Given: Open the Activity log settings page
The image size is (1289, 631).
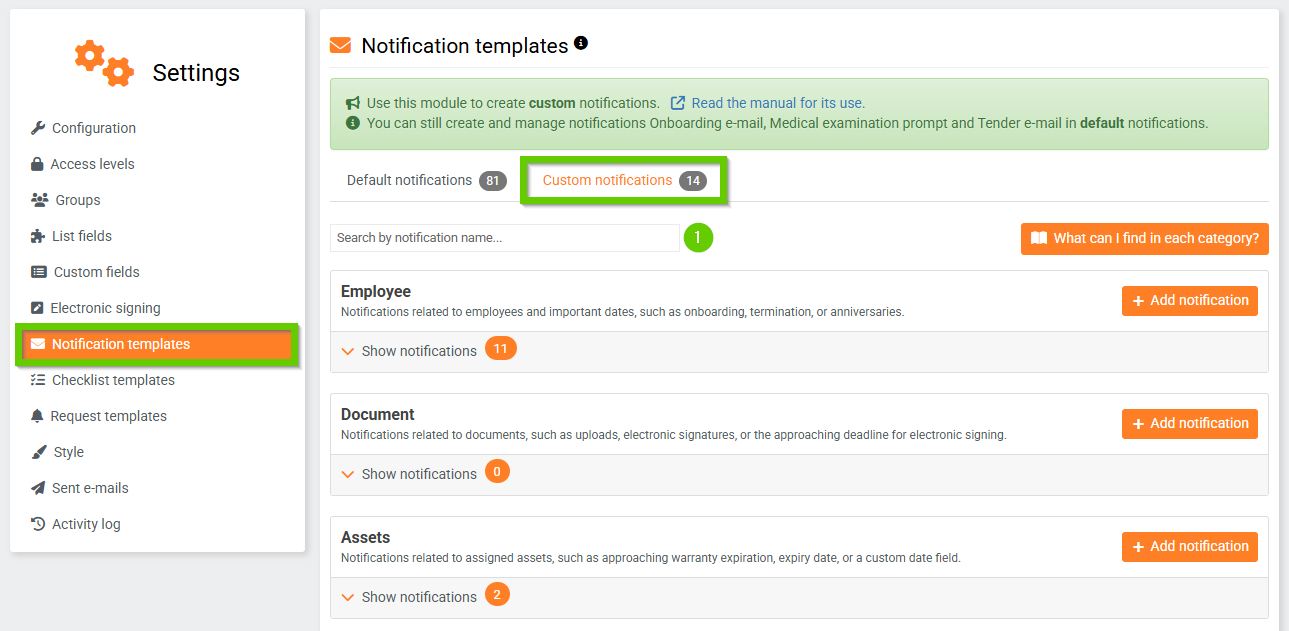Looking at the screenshot, I should point(86,524).
